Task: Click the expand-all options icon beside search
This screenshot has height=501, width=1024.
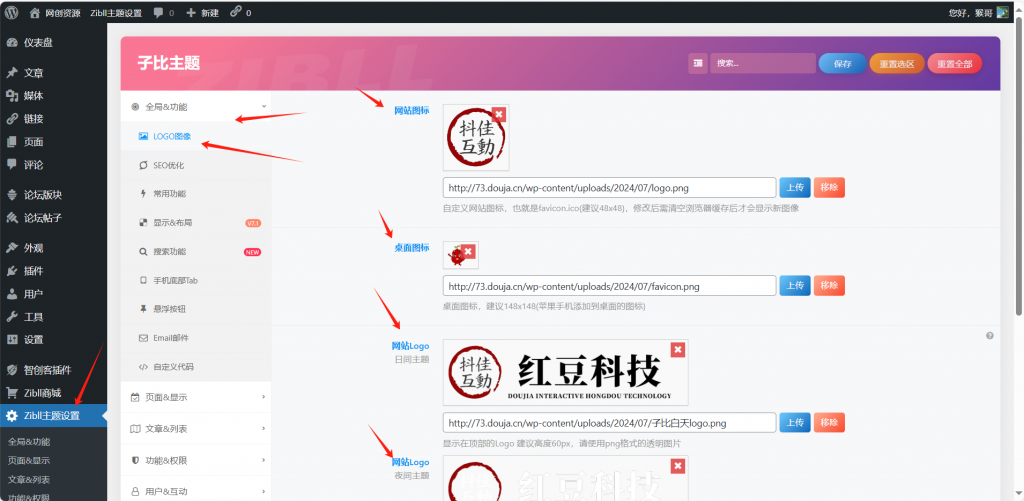Action: click(x=697, y=63)
